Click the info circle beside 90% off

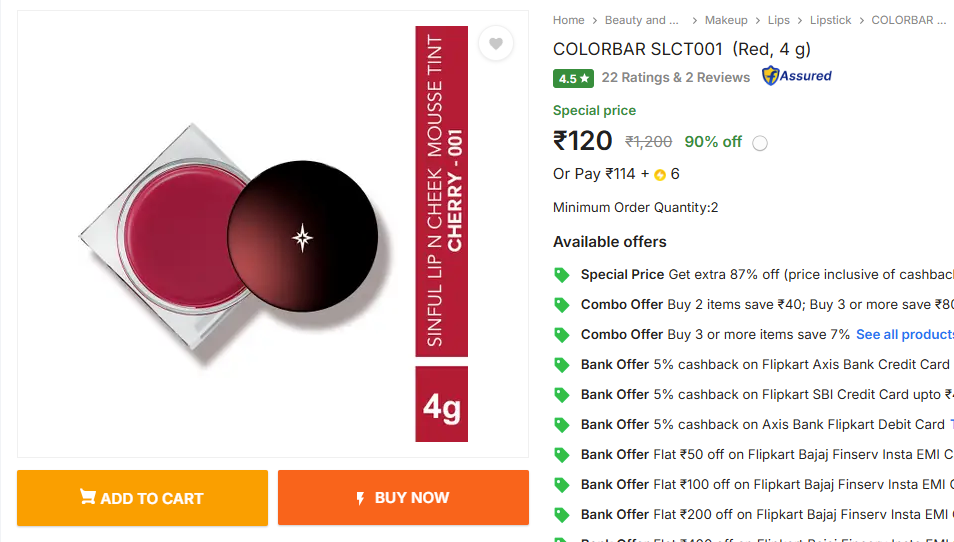tap(760, 143)
